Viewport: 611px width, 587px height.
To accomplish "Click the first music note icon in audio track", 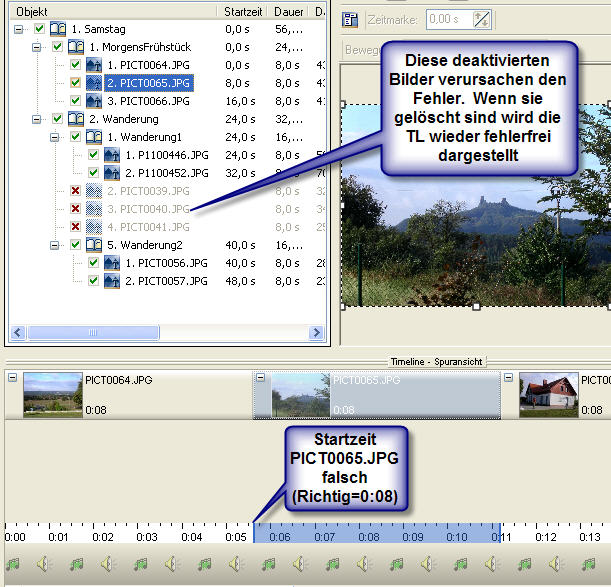I will tap(14, 565).
